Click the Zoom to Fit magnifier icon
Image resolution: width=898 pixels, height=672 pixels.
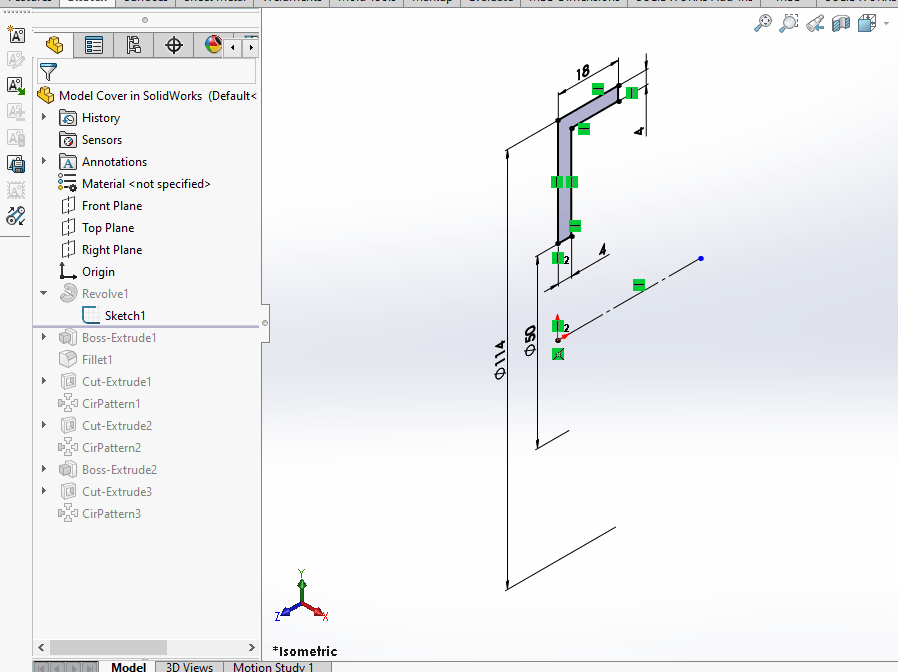point(763,23)
